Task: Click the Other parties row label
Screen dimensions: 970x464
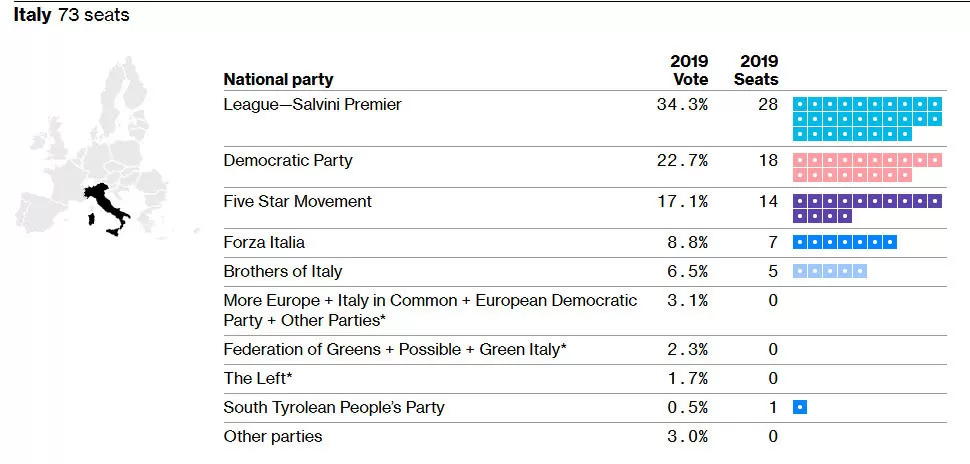Action: [x=273, y=436]
